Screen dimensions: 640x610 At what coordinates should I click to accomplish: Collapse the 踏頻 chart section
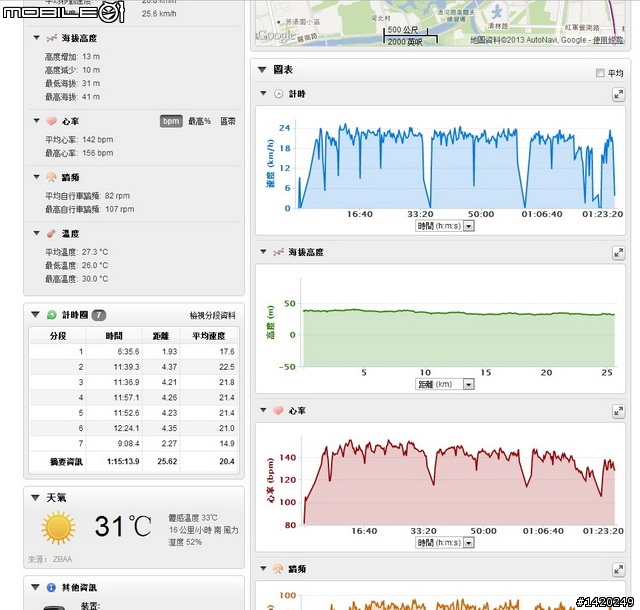tap(263, 568)
